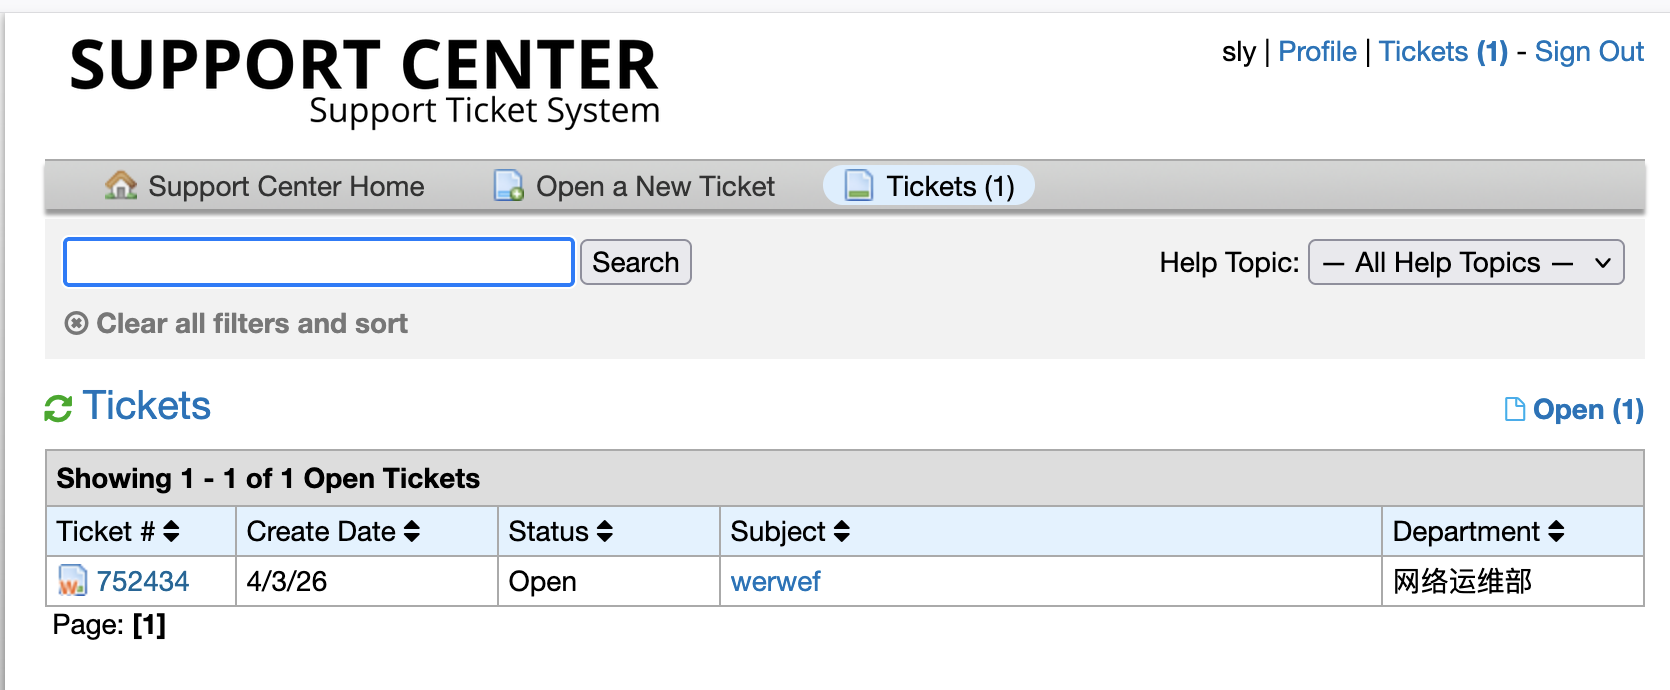Sort the Subject column
The height and width of the screenshot is (690, 1670).
point(842,531)
